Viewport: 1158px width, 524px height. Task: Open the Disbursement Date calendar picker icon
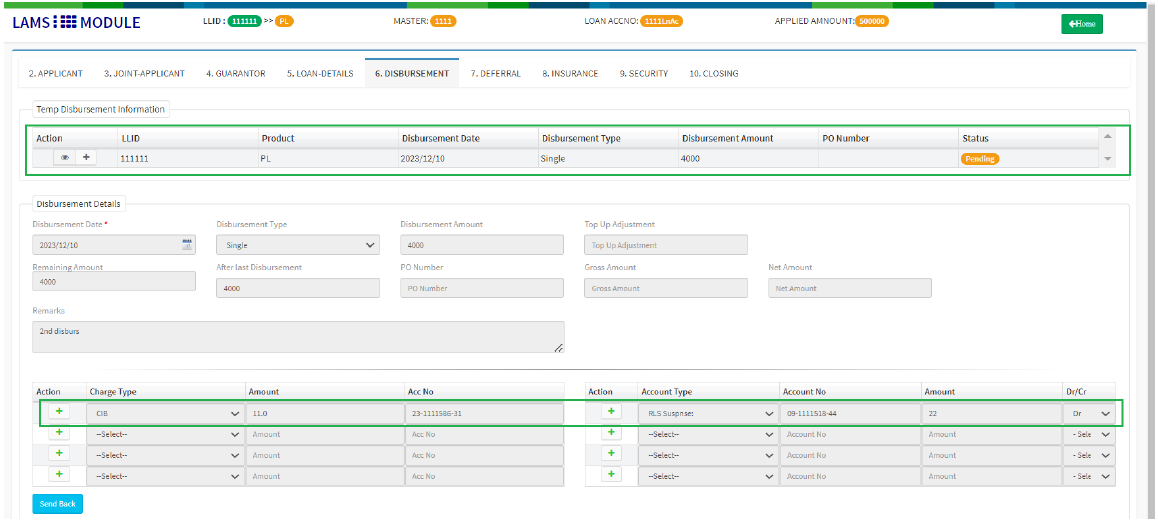coord(186,244)
